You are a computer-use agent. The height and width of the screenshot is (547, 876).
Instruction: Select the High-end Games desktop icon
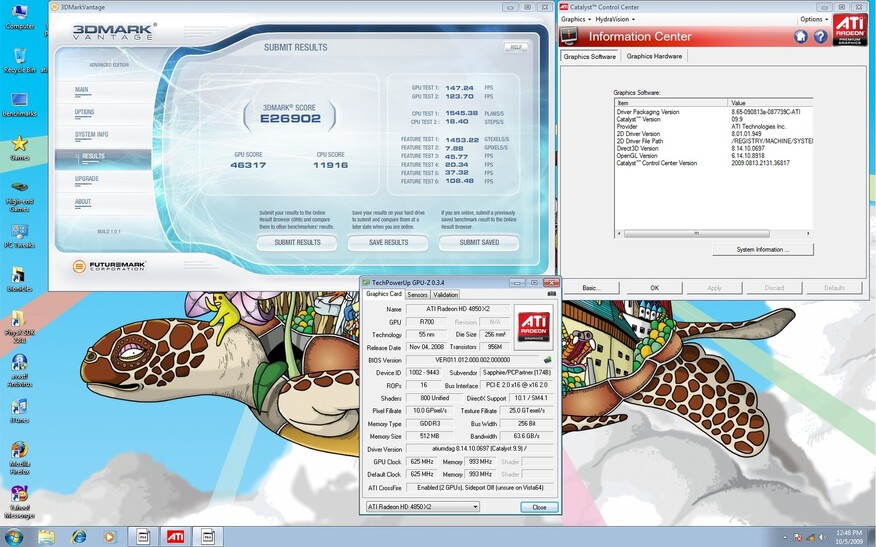20,196
